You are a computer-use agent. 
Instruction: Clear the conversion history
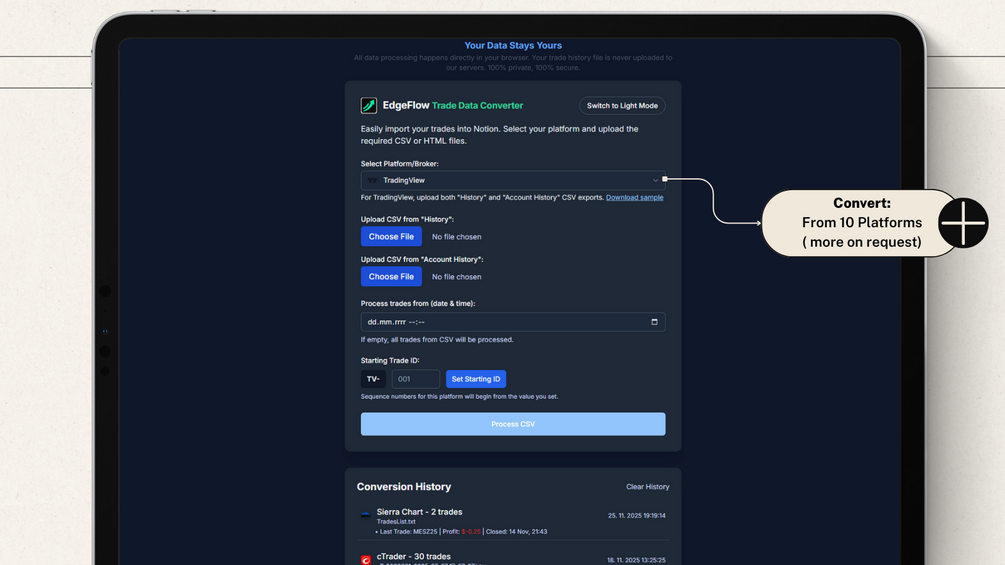[647, 487]
